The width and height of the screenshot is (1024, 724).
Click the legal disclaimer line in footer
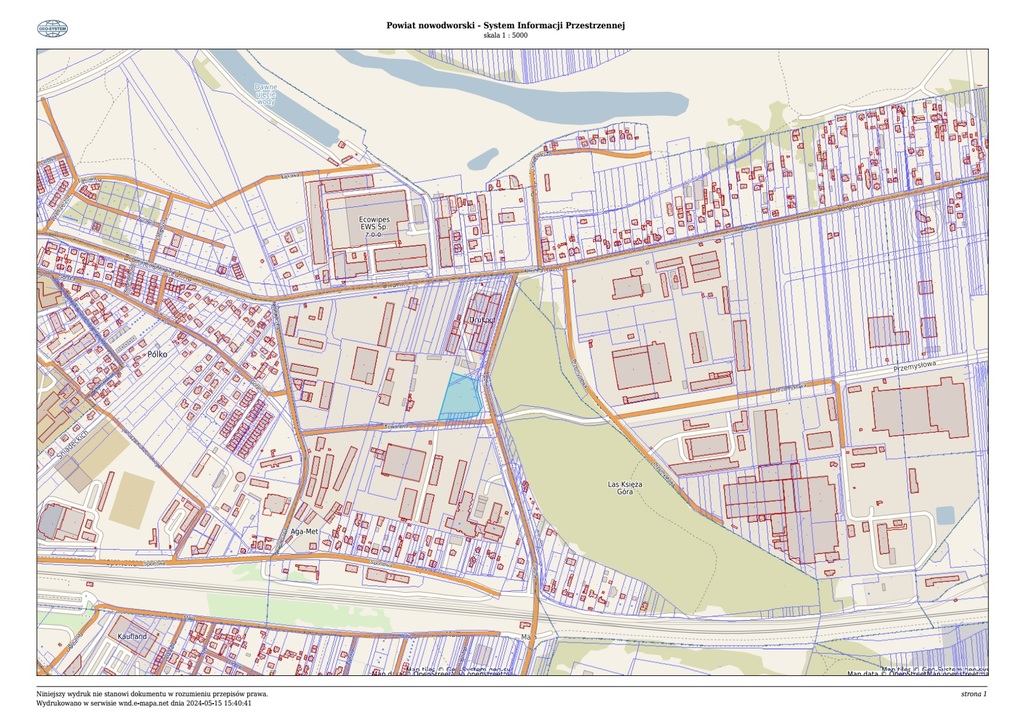(152, 693)
